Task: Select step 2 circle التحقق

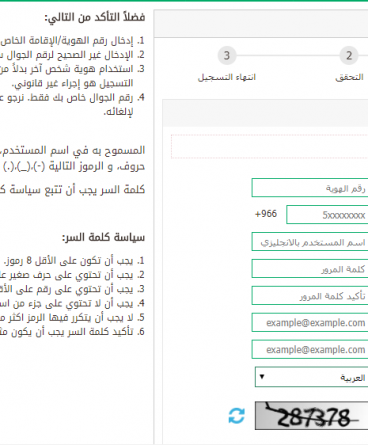Action: 349,55
